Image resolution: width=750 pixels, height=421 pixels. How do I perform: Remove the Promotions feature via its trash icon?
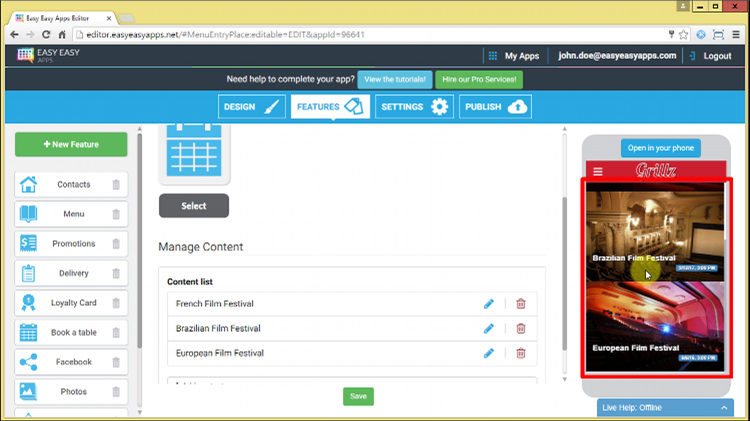pyautogui.click(x=116, y=244)
